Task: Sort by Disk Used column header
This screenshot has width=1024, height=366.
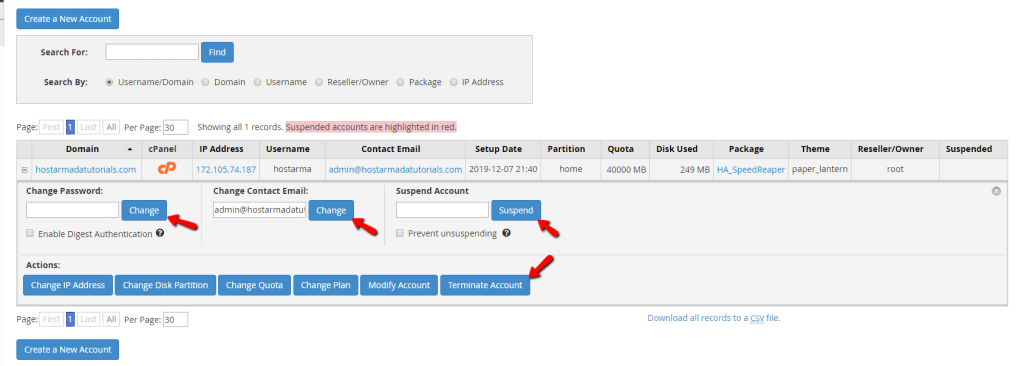Action: pos(677,150)
